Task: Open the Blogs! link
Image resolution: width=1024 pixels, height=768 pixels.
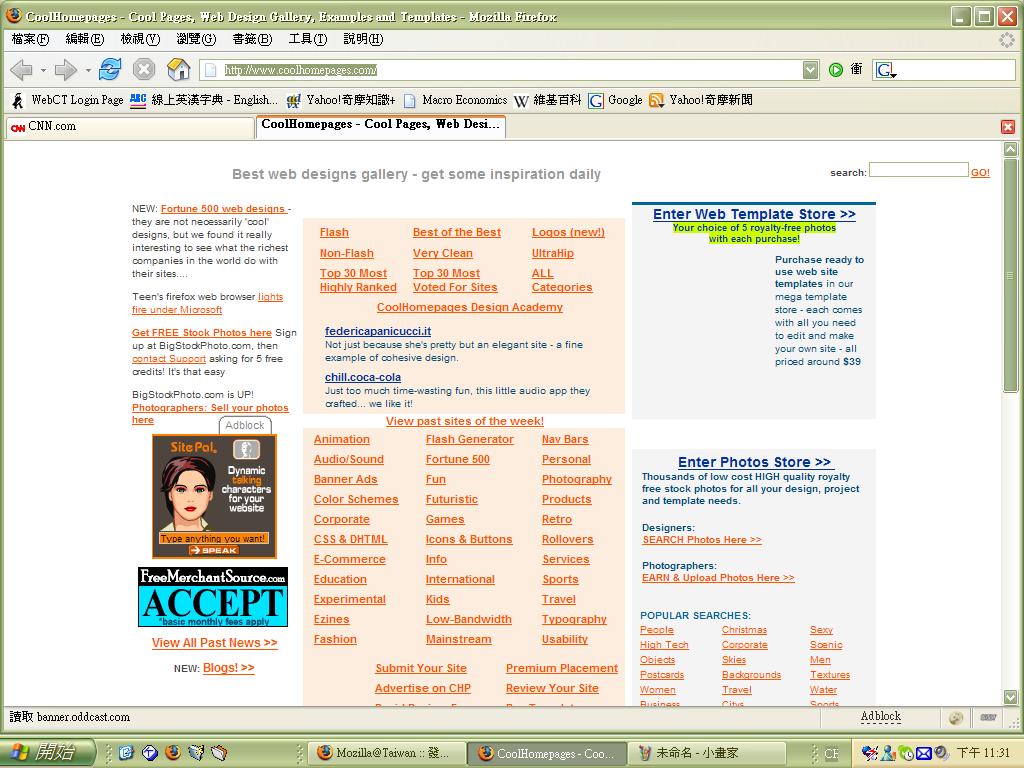Action: 229,668
